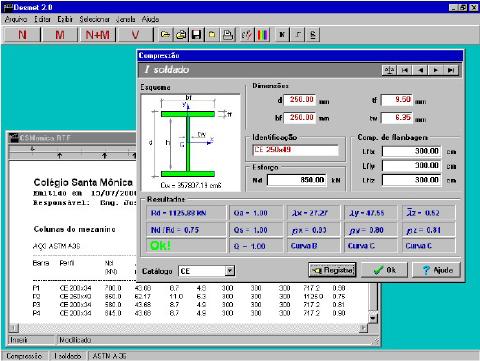480x361 pixels.
Task: Click the d dimension field showing 250.00
Action: [x=299, y=100]
